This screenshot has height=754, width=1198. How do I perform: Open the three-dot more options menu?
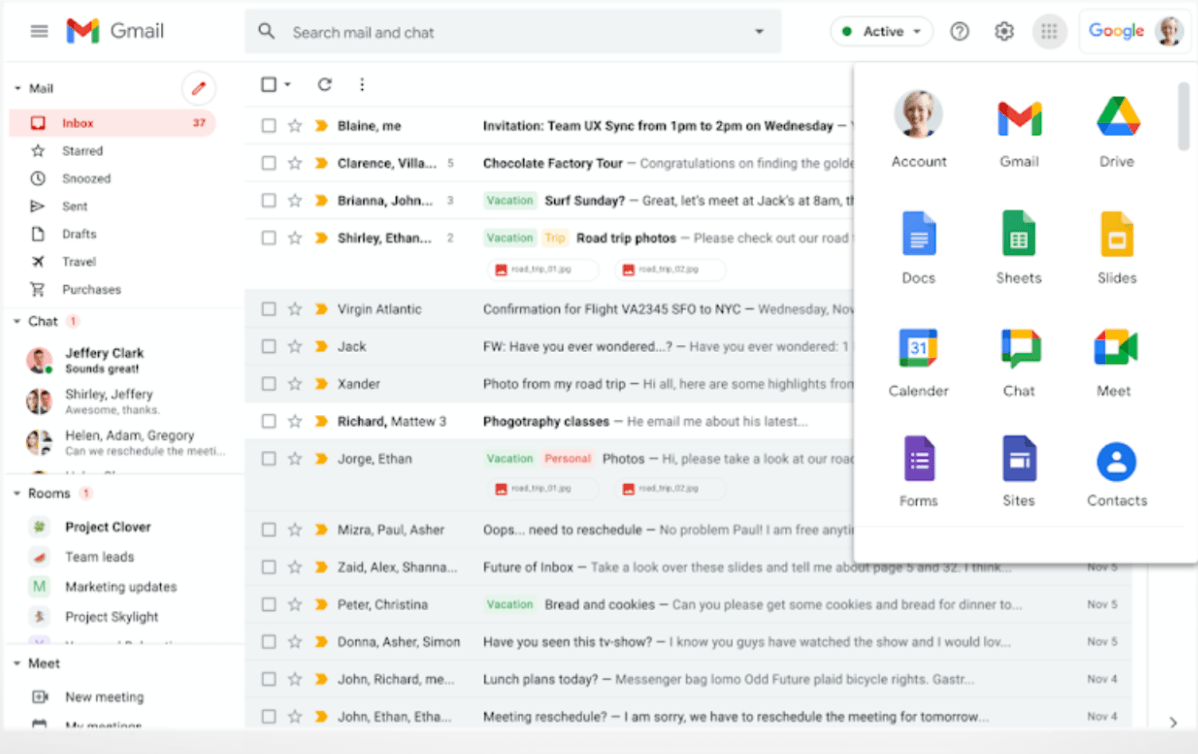click(361, 84)
